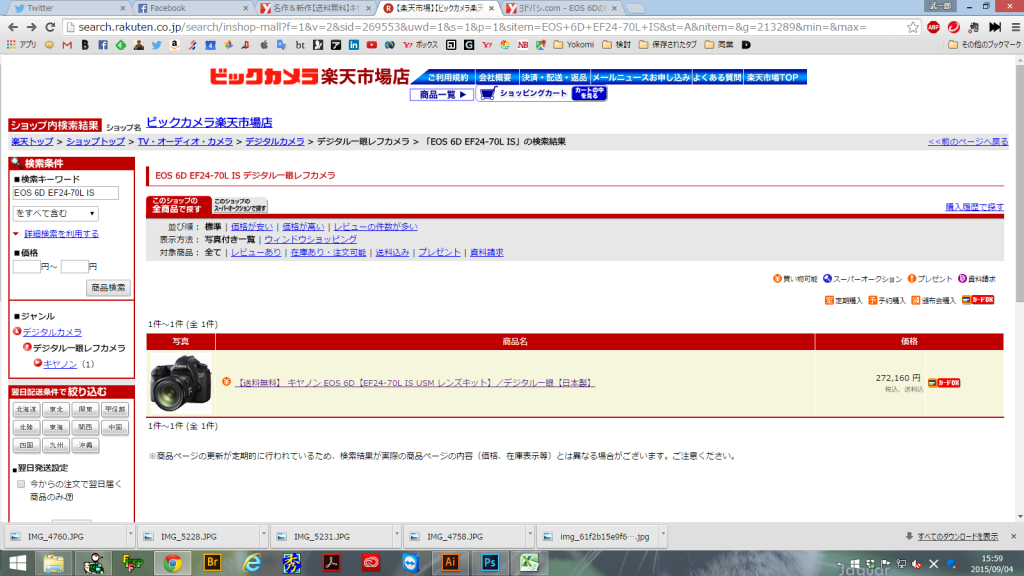1024x576 pixels.
Task: Click the search keyword input field
Action: tap(66, 193)
